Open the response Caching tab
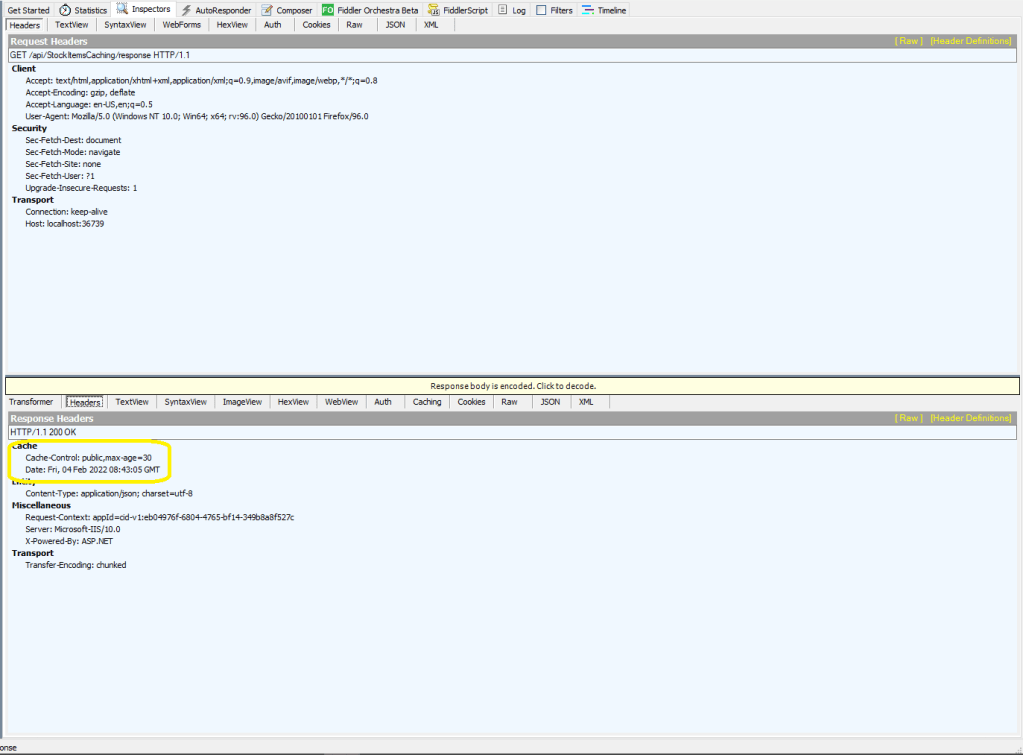Screen dimensions: 1023x755 point(427,402)
